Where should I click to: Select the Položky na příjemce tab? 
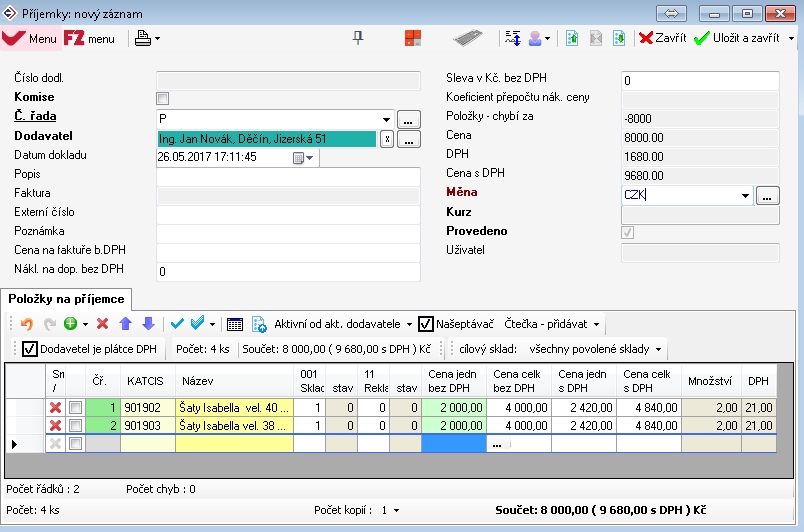click(66, 299)
